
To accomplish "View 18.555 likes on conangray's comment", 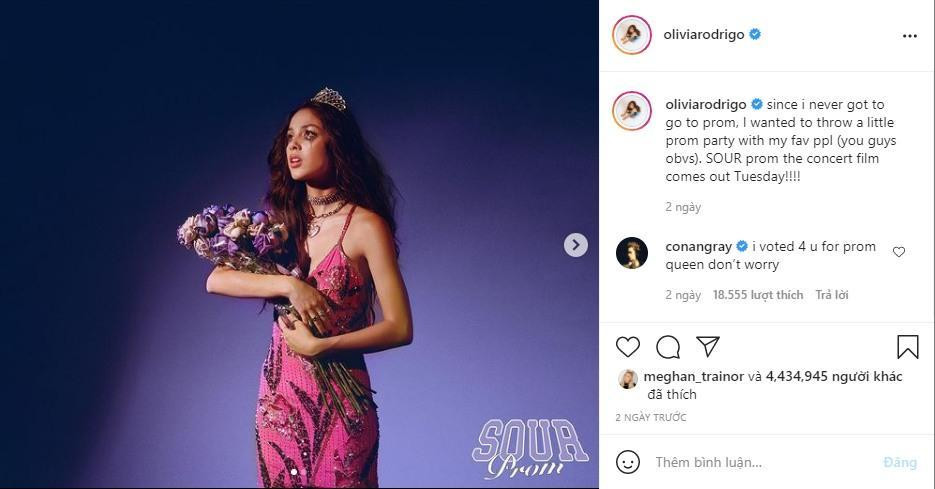I will 758,295.
